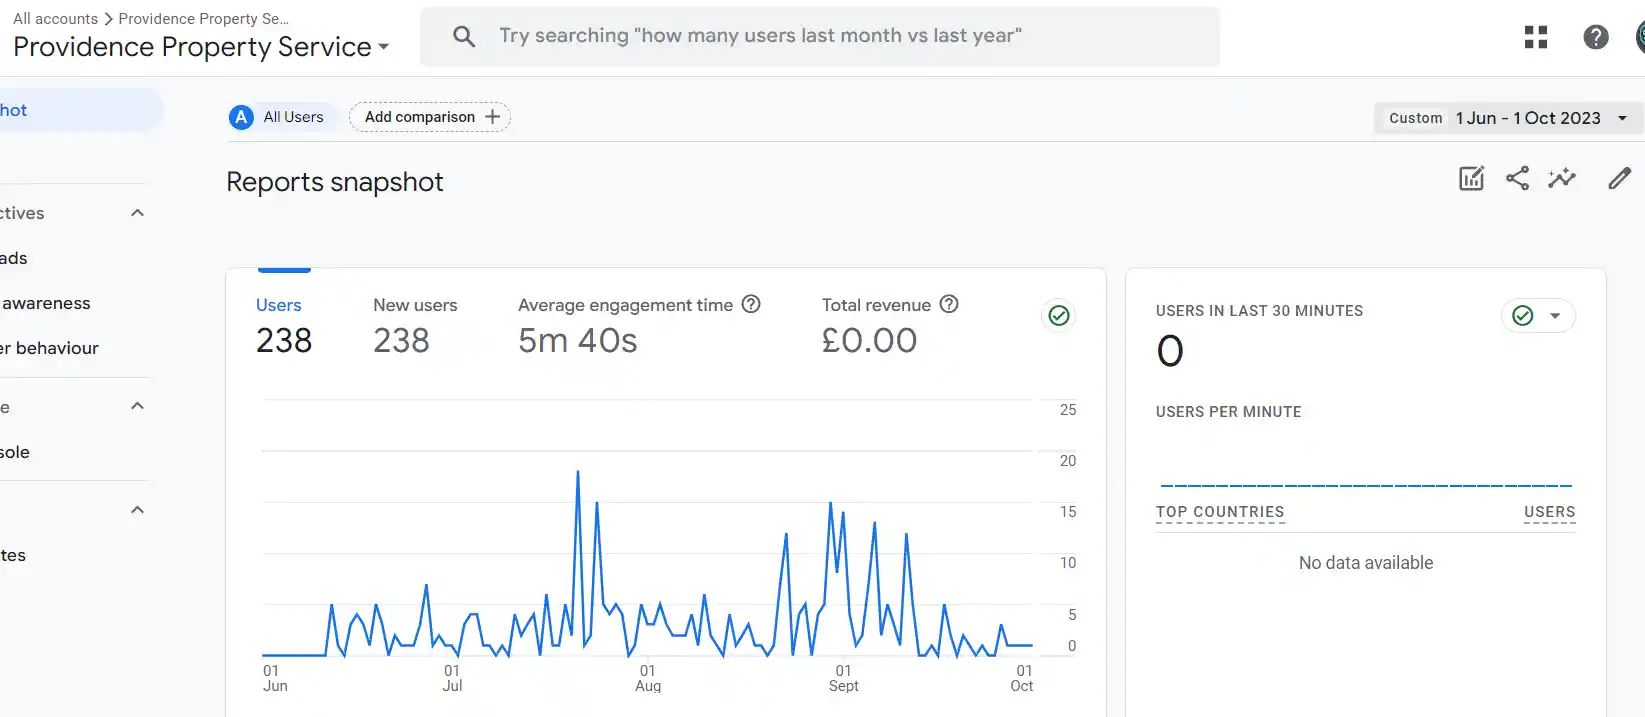Open the customize report chart icon
The image size is (1645, 717).
(1471, 179)
